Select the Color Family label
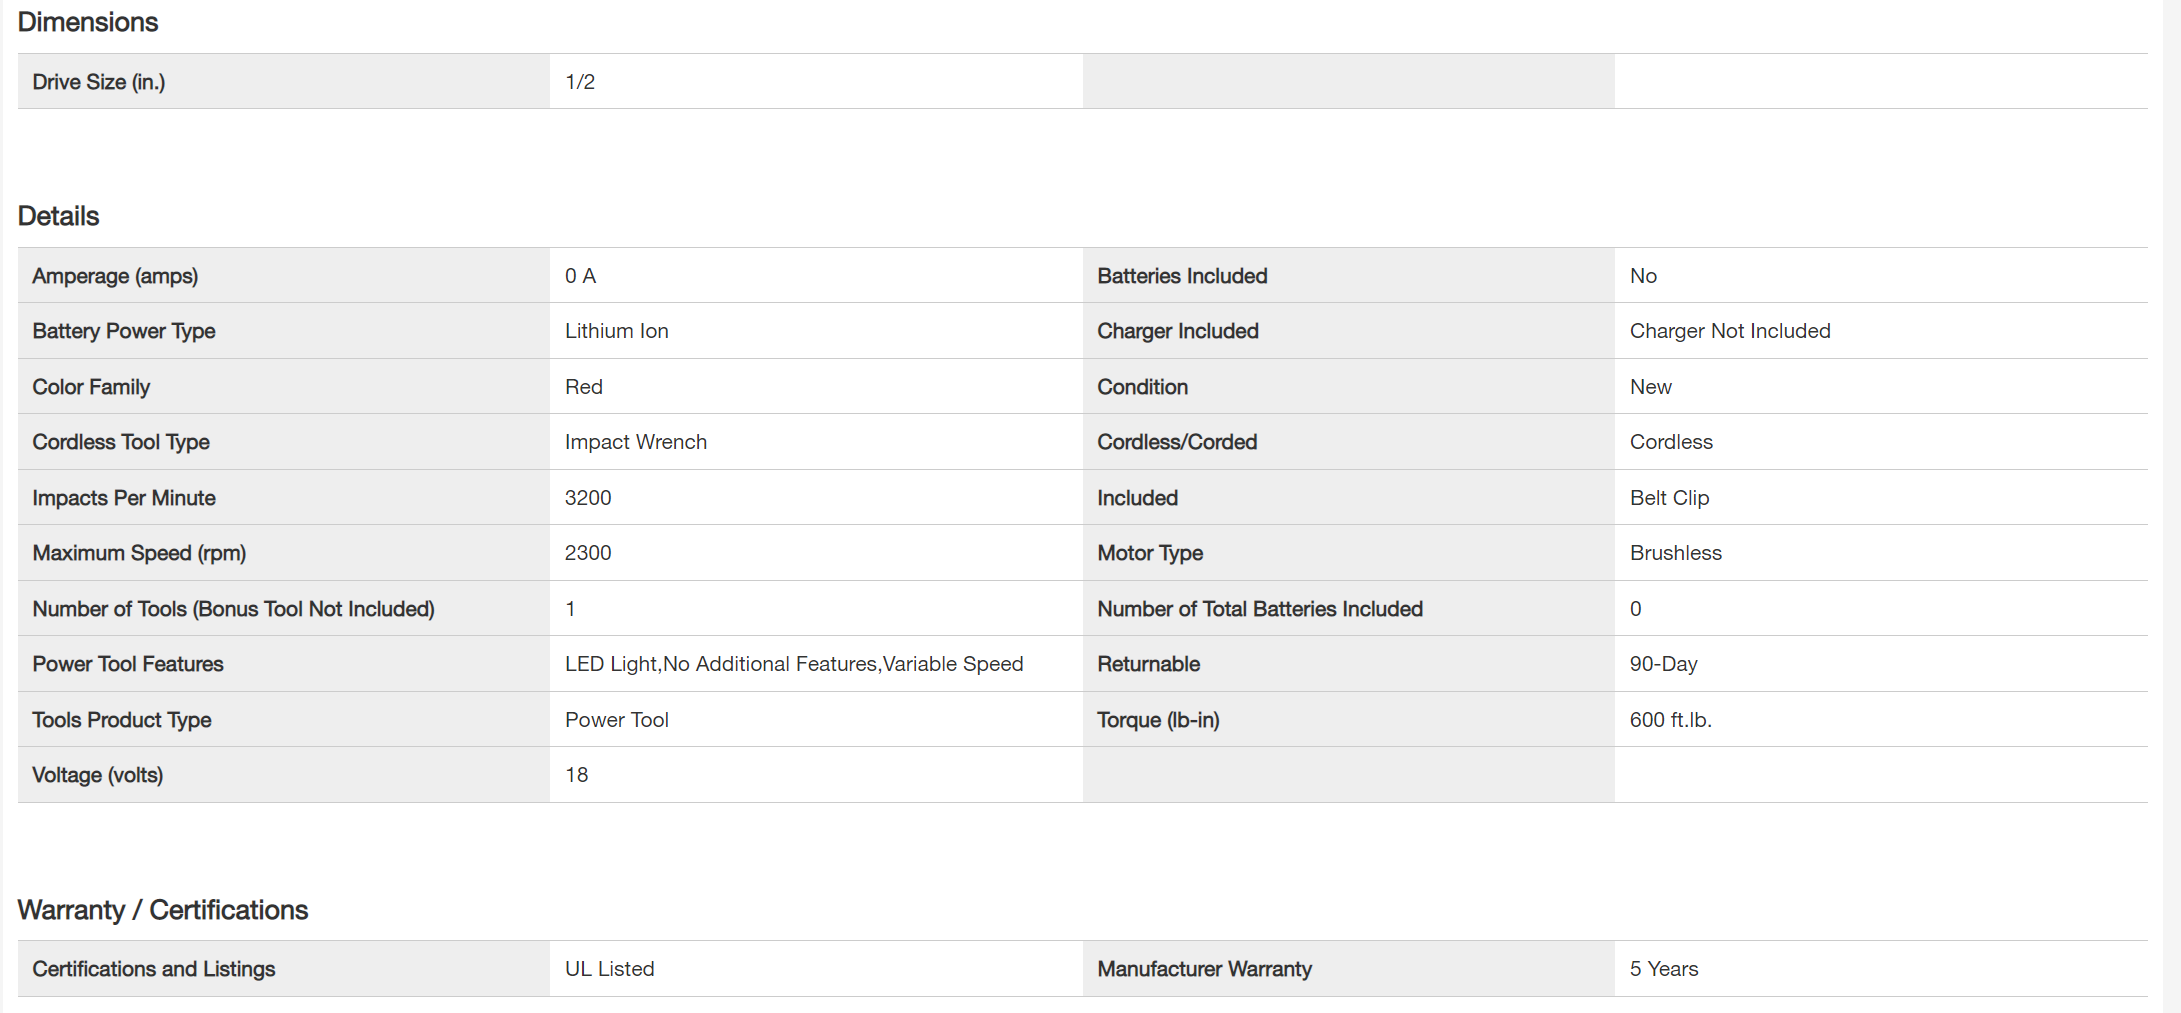 pyautogui.click(x=91, y=387)
